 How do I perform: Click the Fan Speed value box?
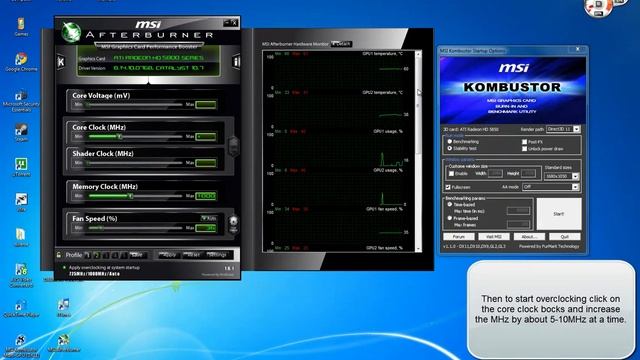206,228
